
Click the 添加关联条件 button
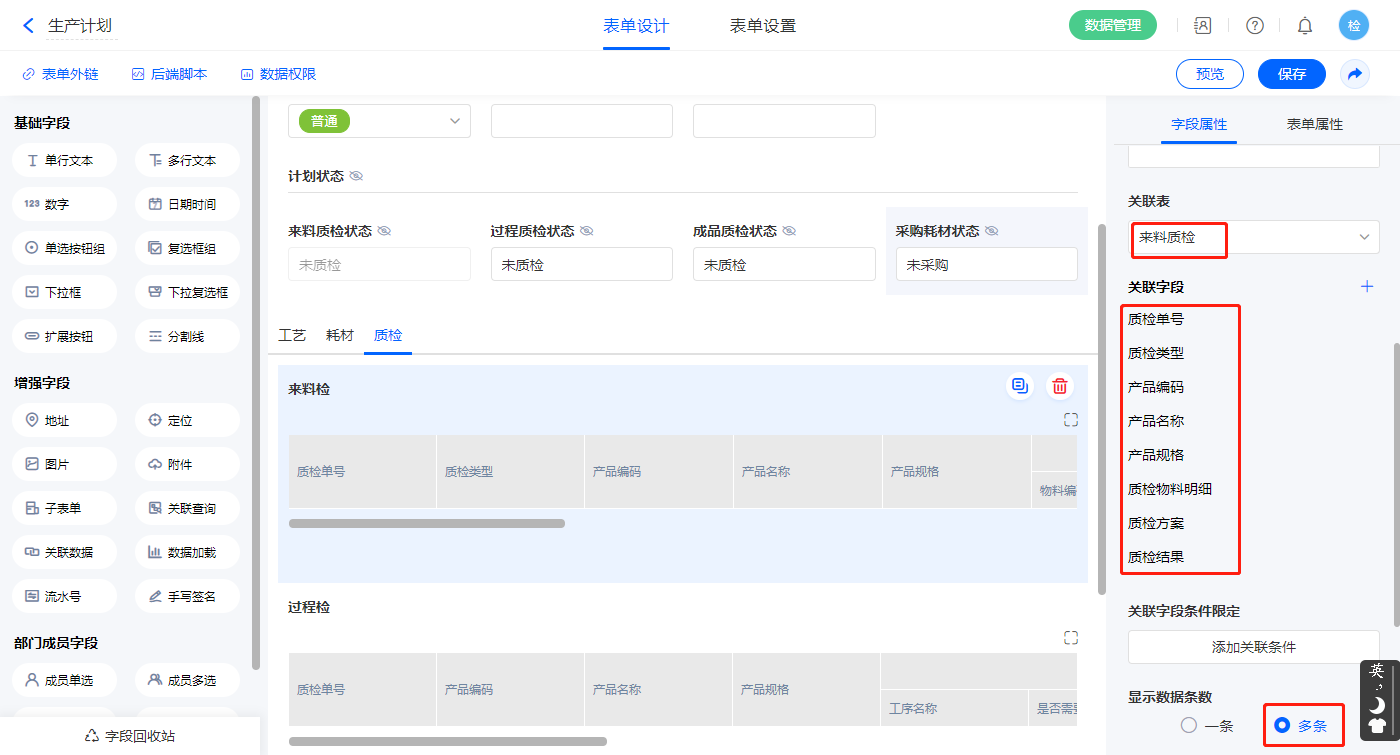tap(1253, 647)
